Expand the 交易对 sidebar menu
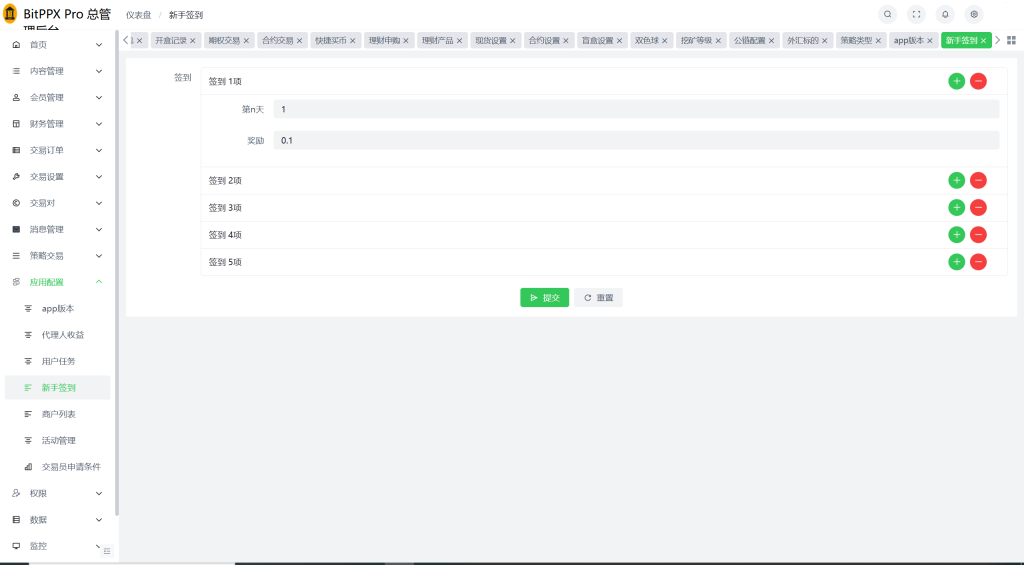1024x565 pixels. tap(57, 203)
